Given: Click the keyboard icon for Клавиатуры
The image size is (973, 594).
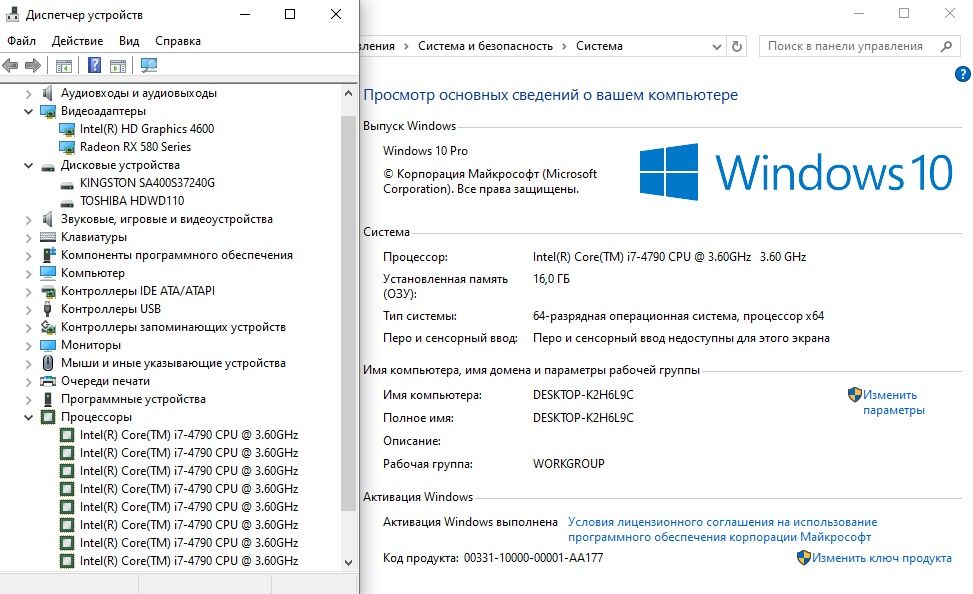Looking at the screenshot, I should tap(48, 237).
